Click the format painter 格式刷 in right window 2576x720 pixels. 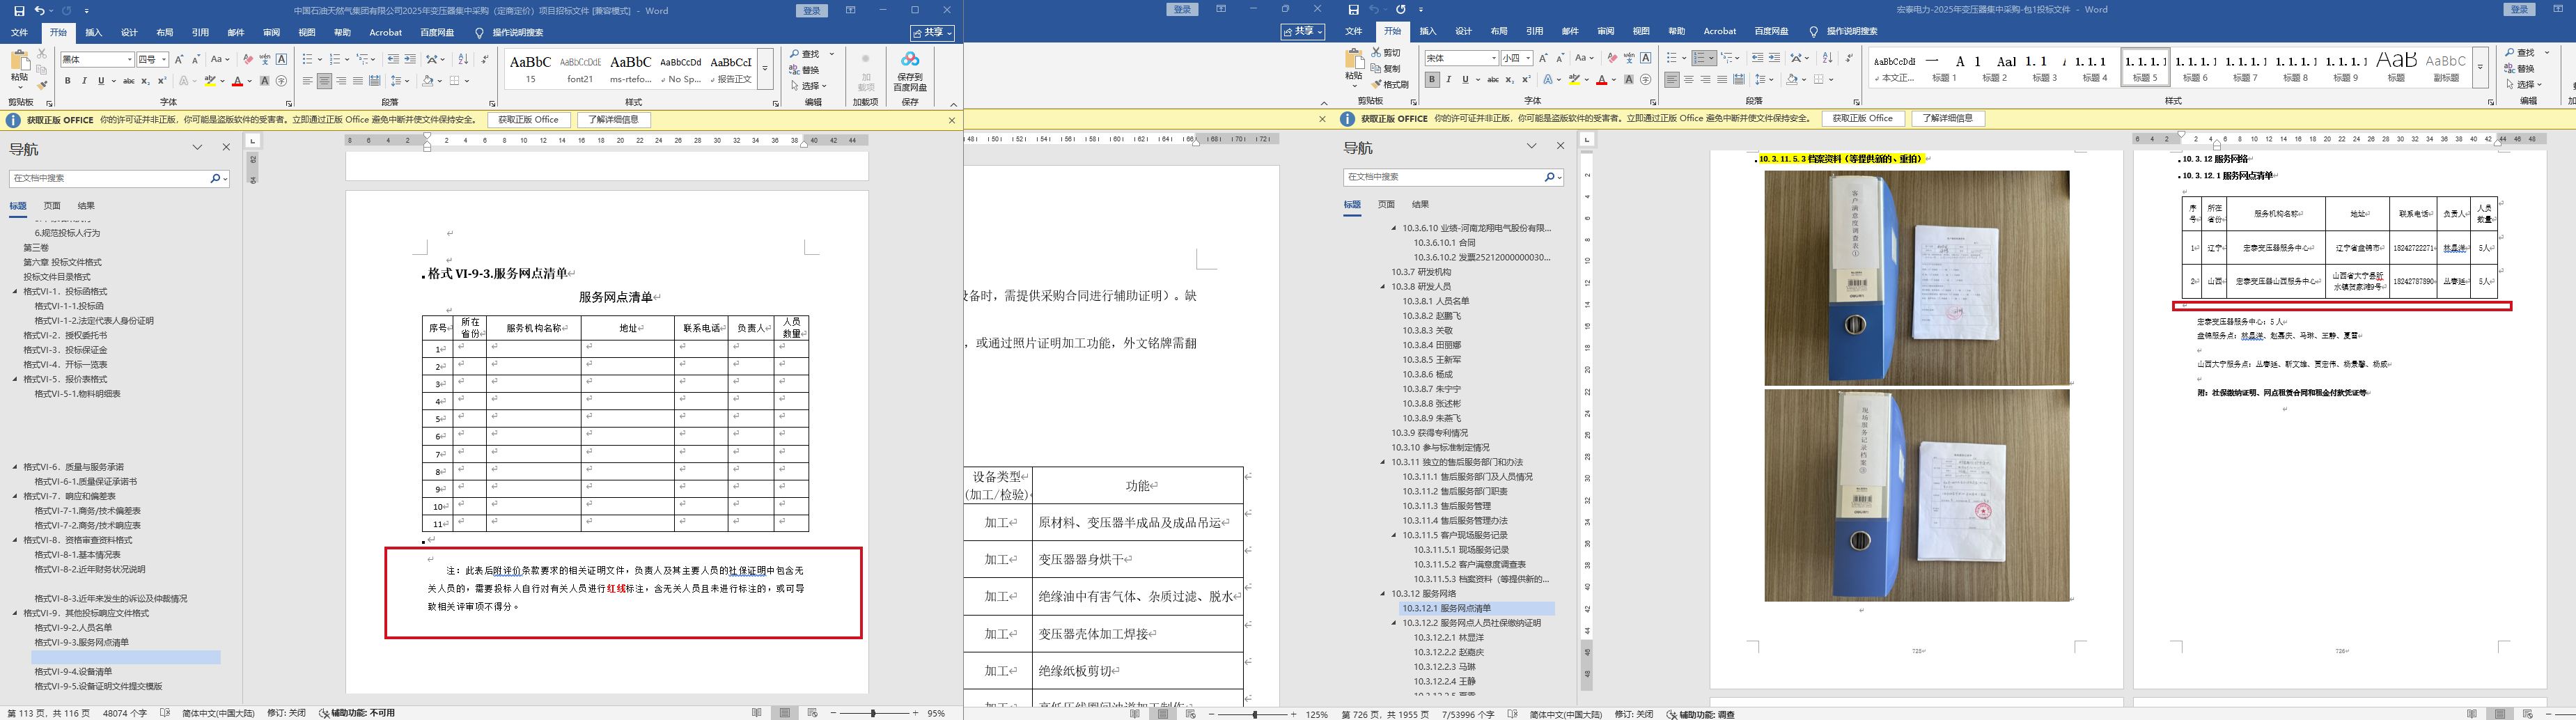tap(1391, 85)
